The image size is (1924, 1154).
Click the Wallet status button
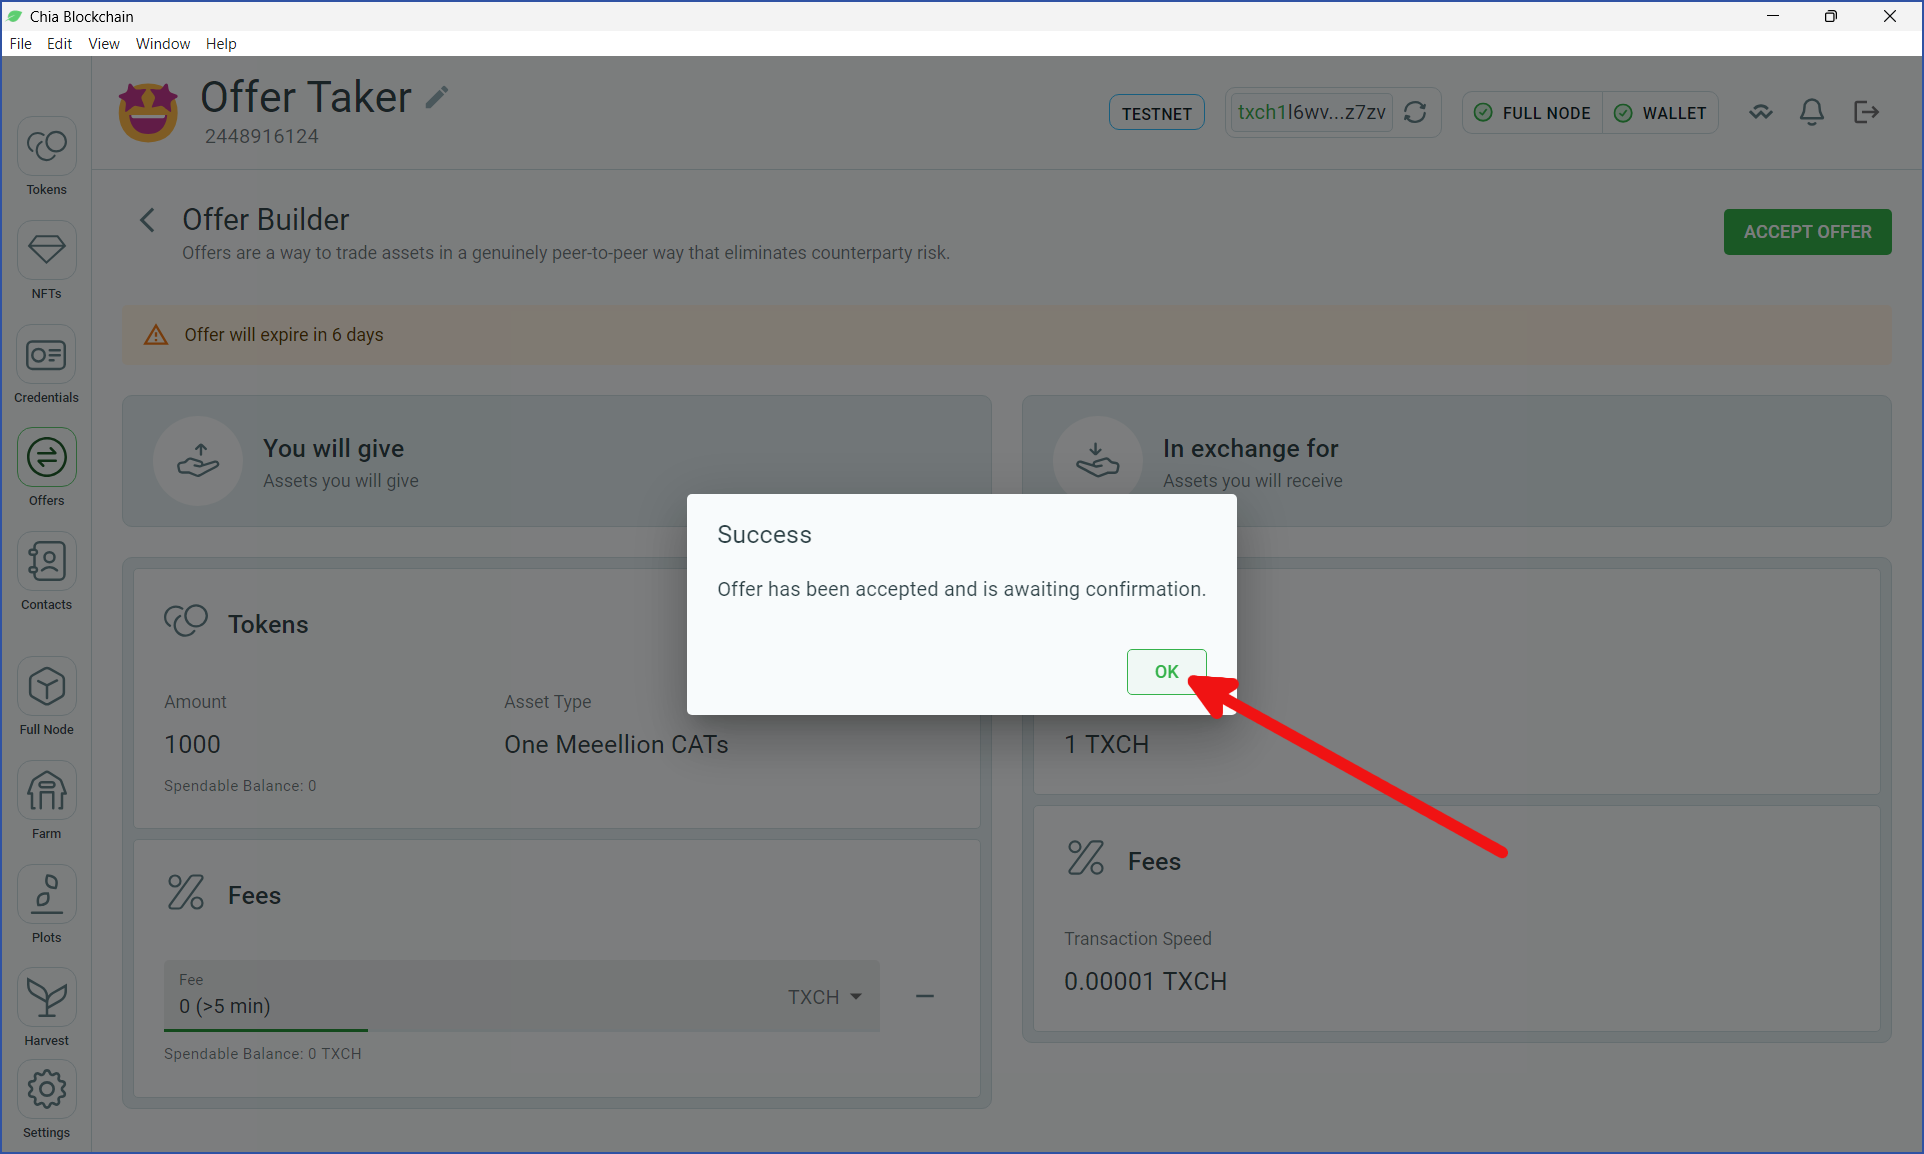tap(1660, 113)
